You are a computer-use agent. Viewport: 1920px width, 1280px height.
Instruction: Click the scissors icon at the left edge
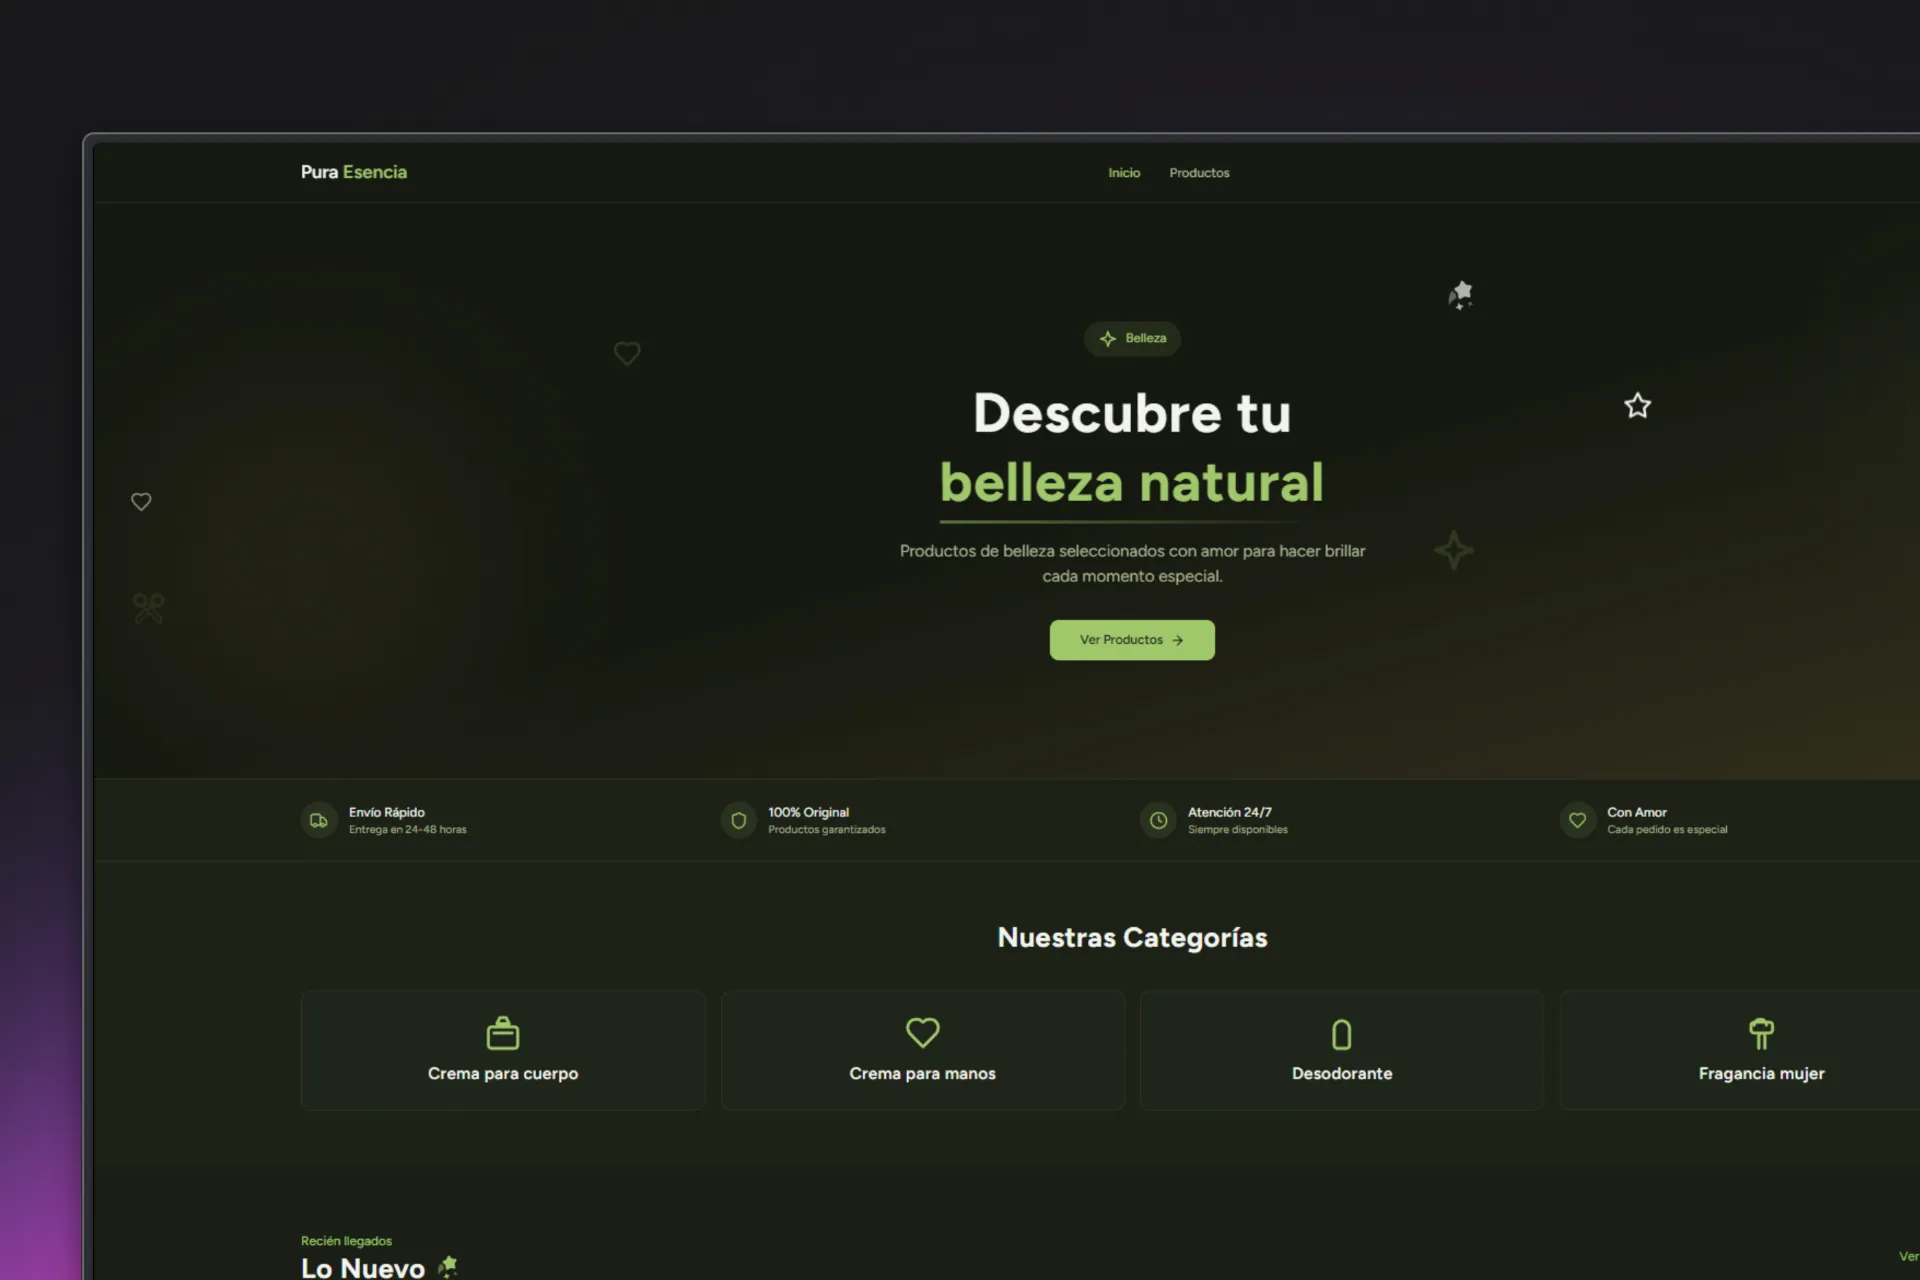coord(148,608)
